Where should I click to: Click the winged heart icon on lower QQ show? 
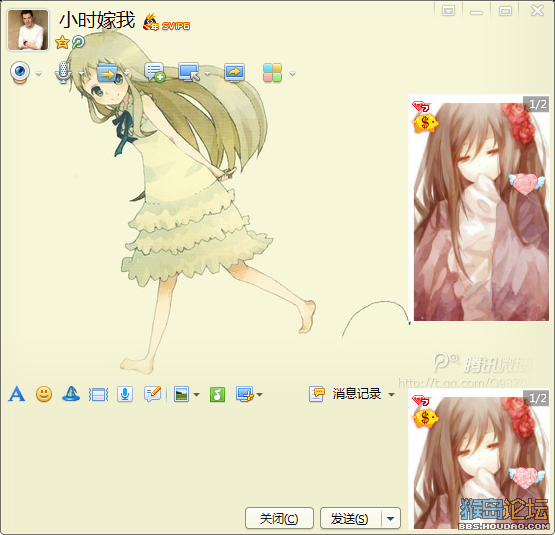click(526, 477)
